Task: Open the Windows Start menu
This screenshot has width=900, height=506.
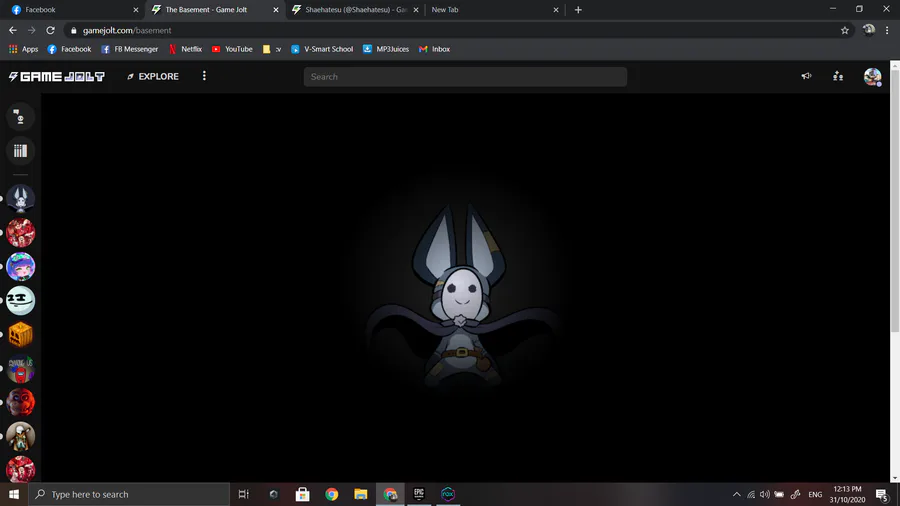Action: click(14, 494)
